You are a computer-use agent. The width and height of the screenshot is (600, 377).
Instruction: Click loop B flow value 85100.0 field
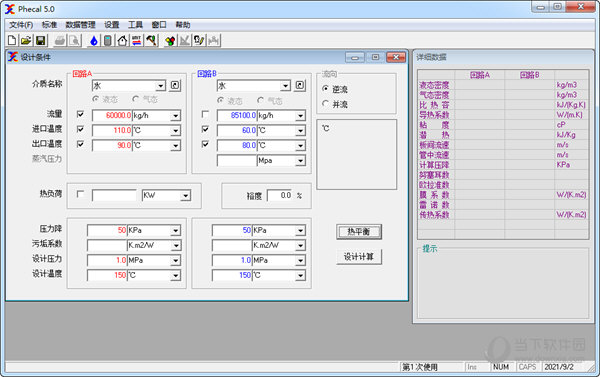point(237,116)
